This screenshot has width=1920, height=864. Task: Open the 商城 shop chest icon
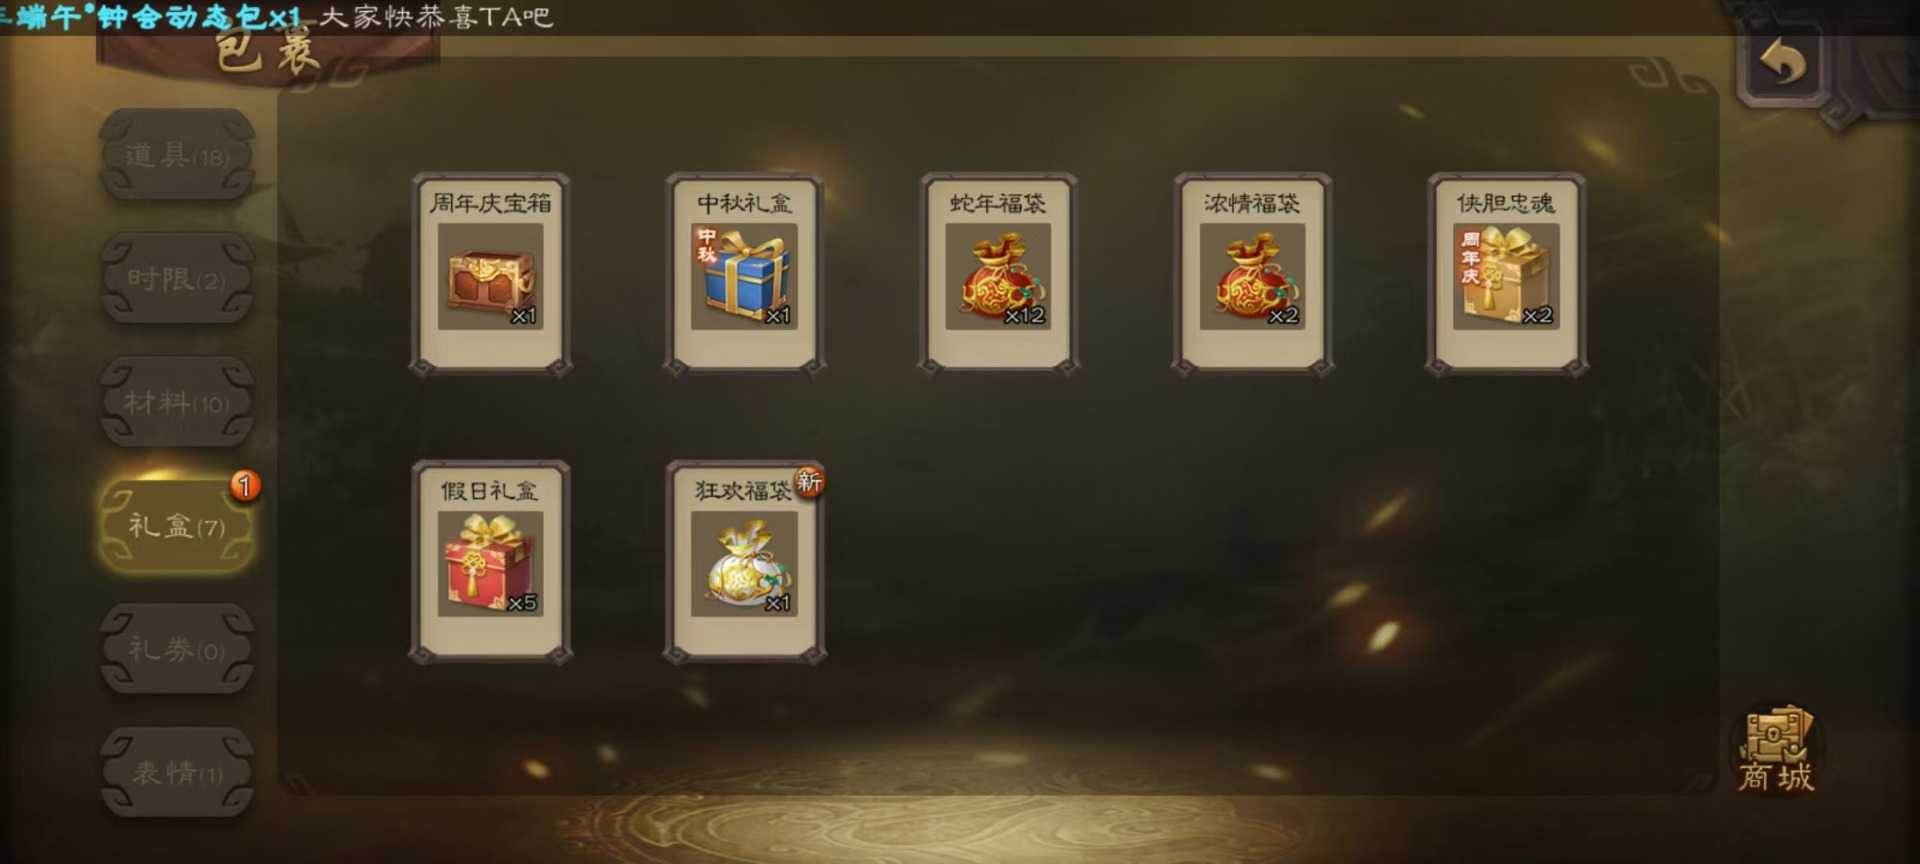(x=1776, y=750)
